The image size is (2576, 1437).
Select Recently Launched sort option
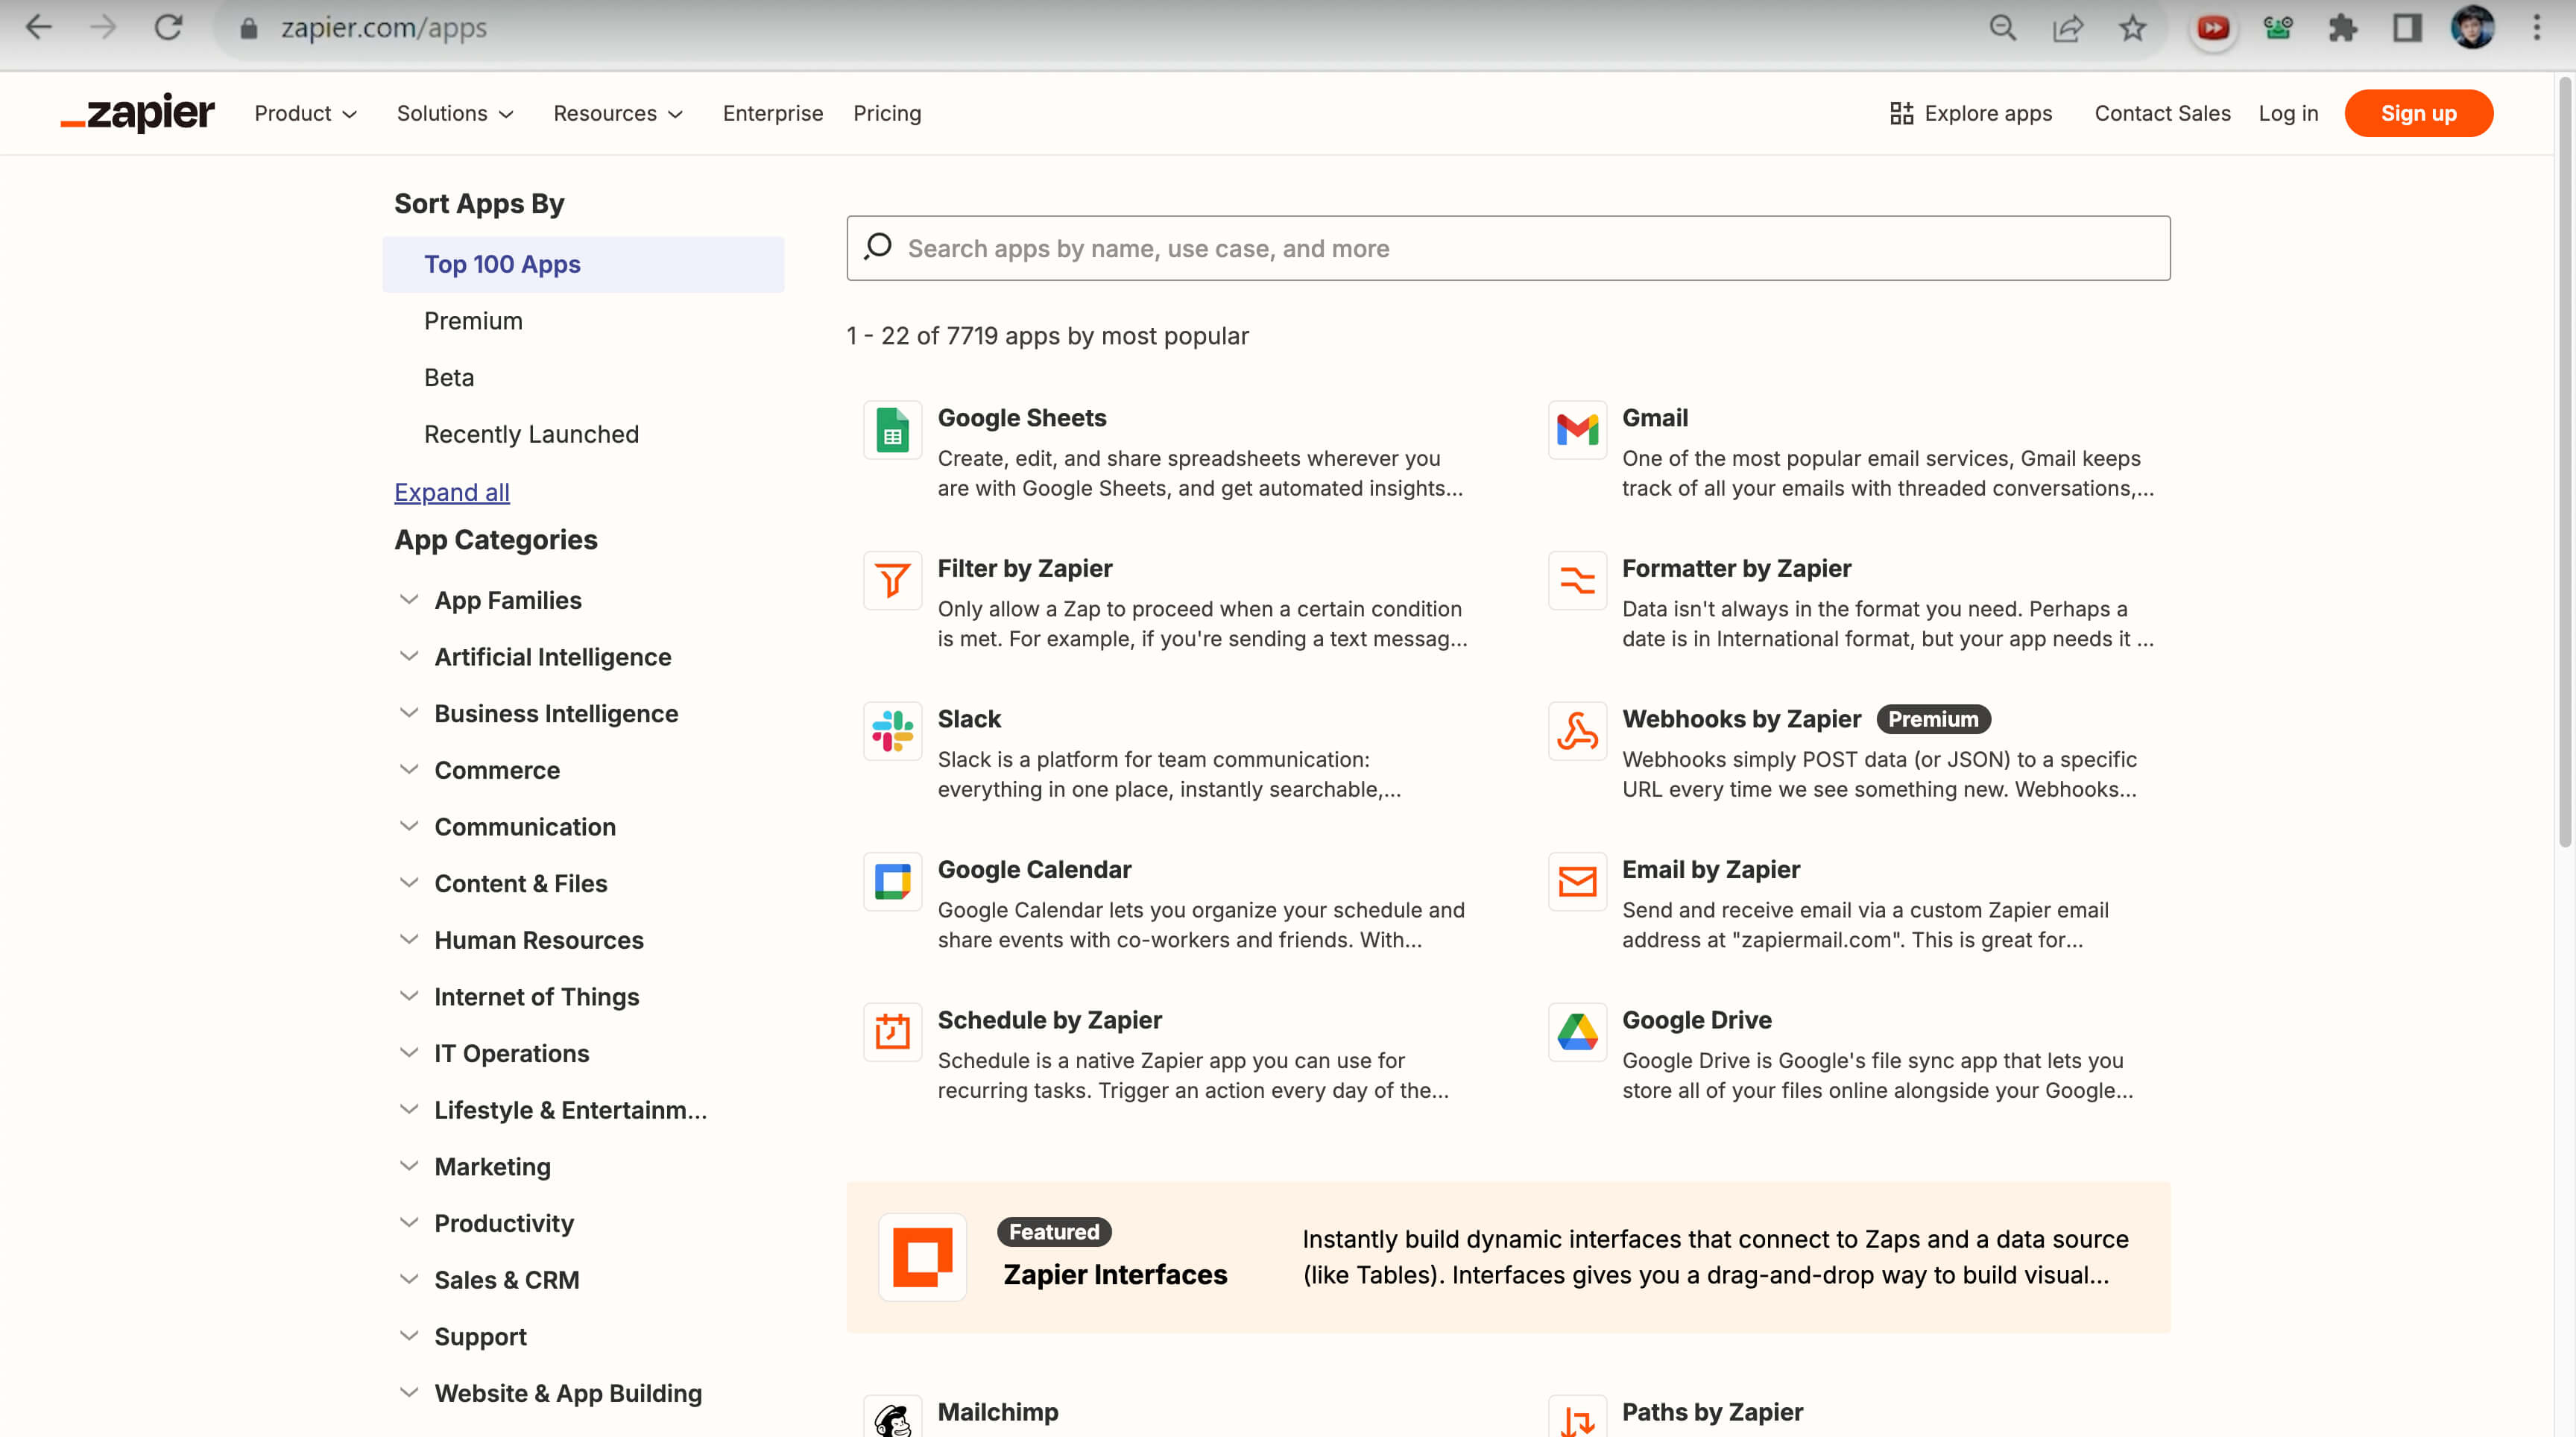(x=531, y=434)
